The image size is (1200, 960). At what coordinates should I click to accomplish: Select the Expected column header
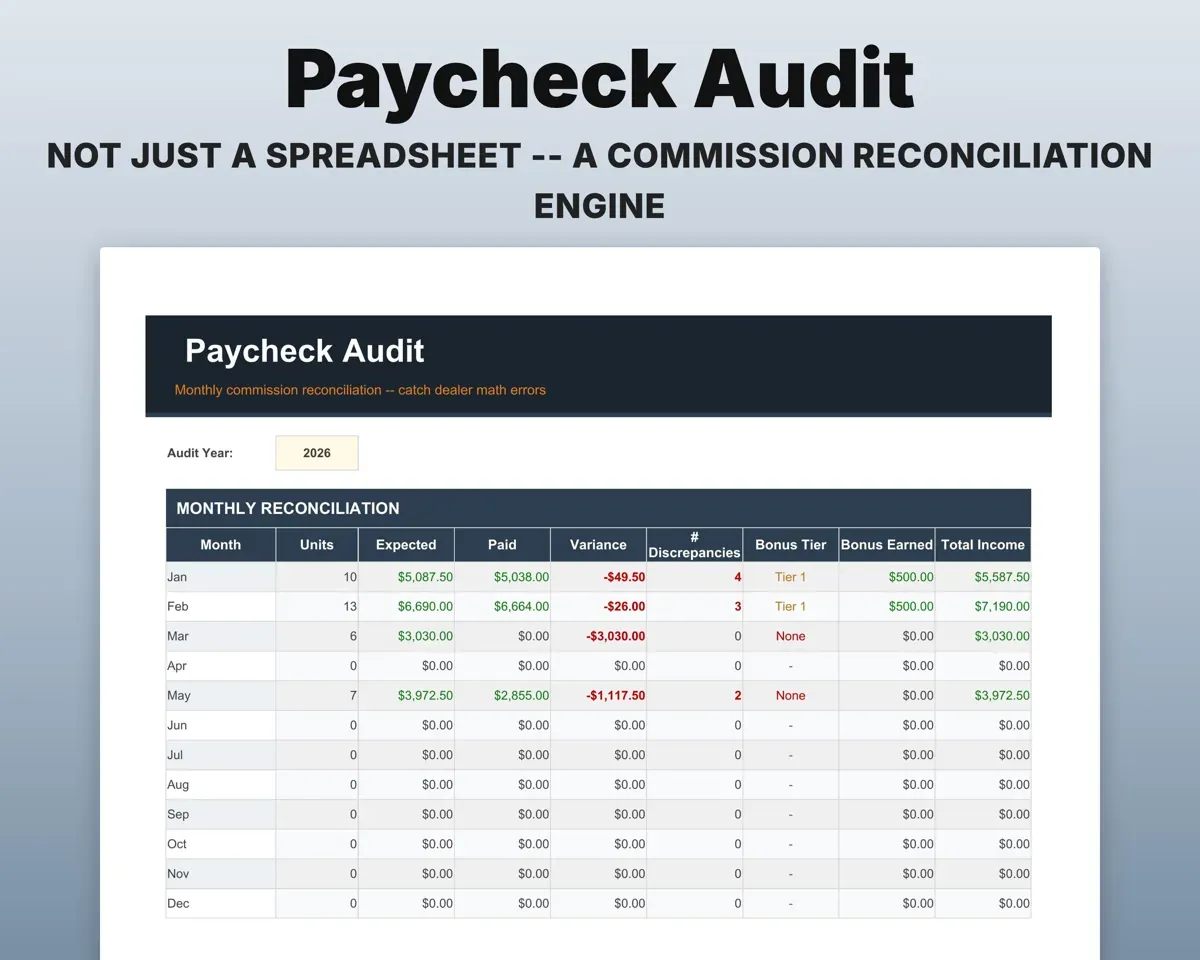[406, 545]
